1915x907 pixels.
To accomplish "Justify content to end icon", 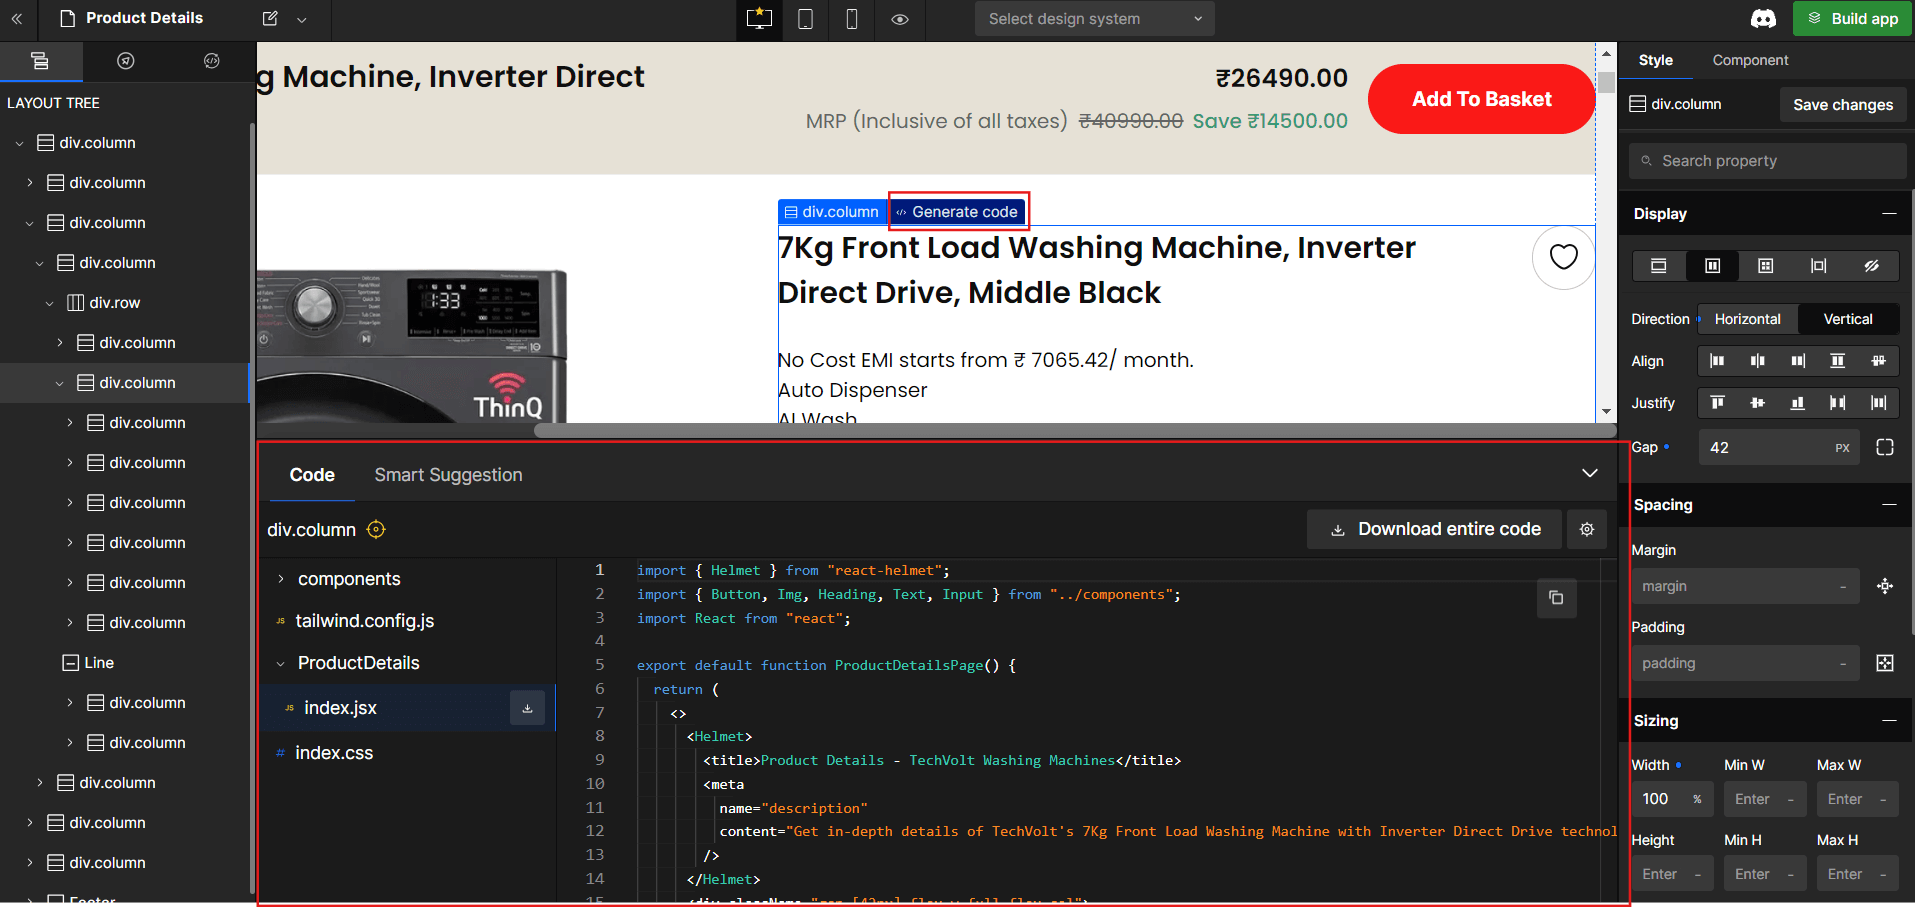I will tap(1798, 403).
